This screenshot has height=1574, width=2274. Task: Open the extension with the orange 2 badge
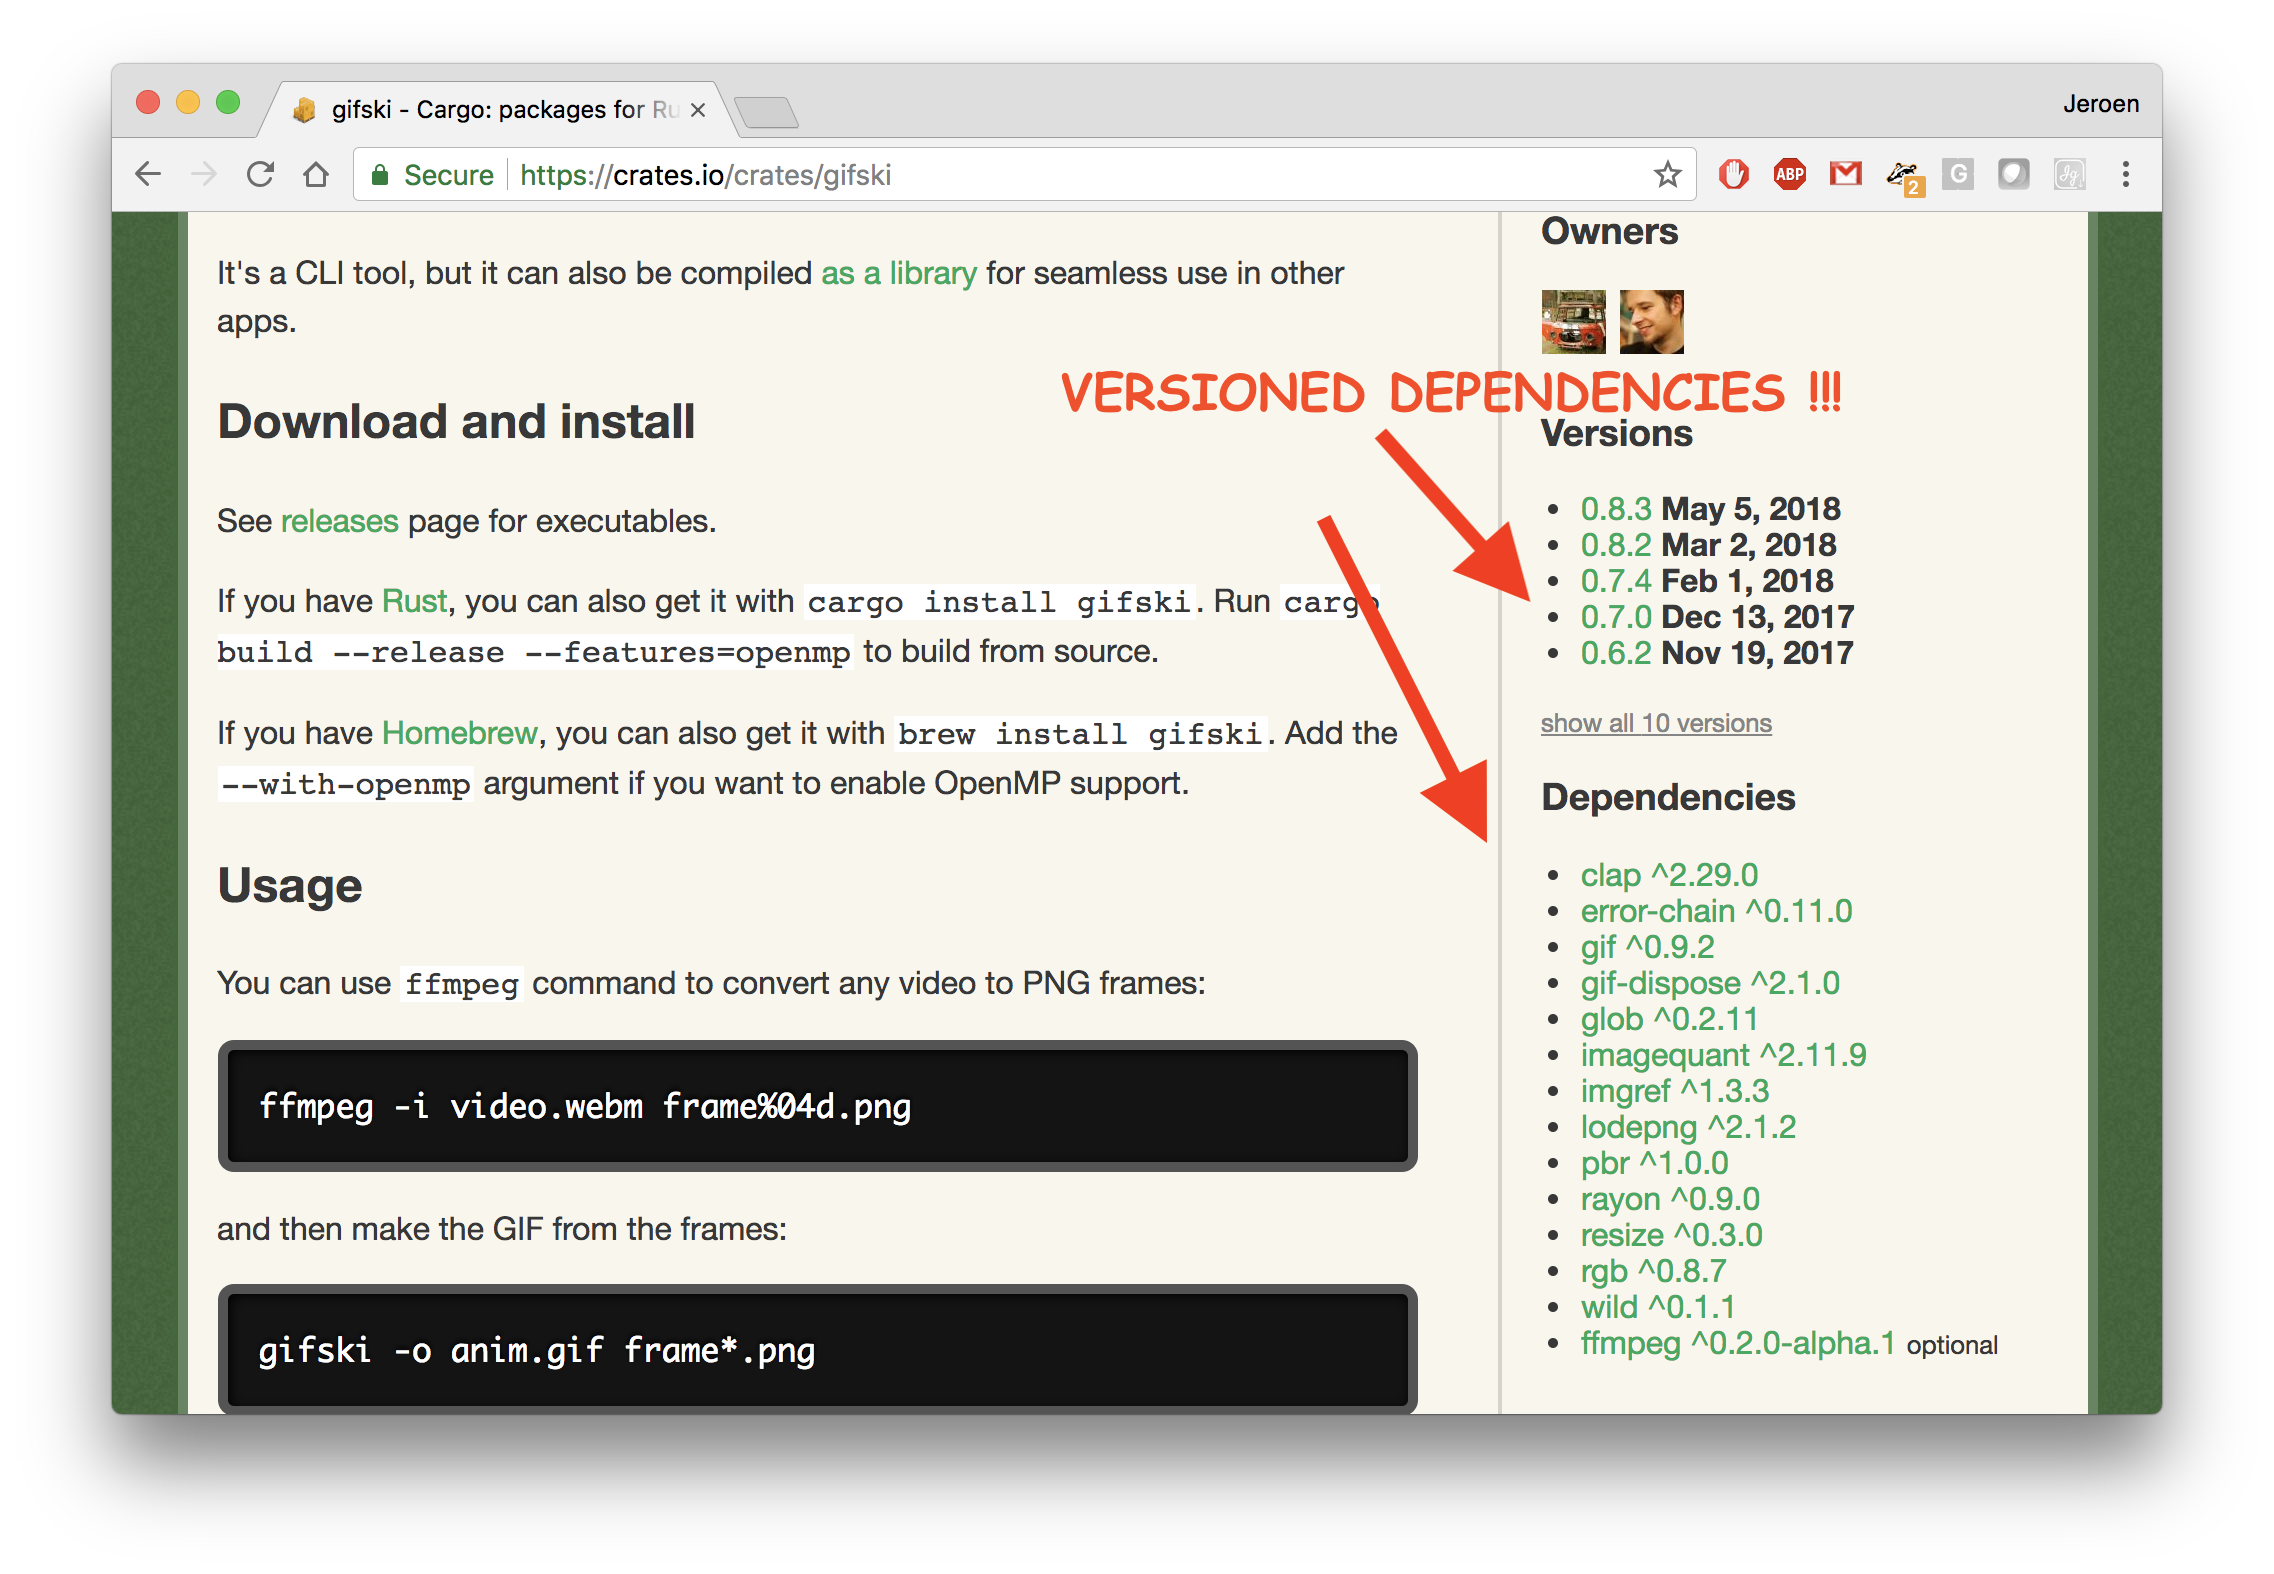point(1904,177)
